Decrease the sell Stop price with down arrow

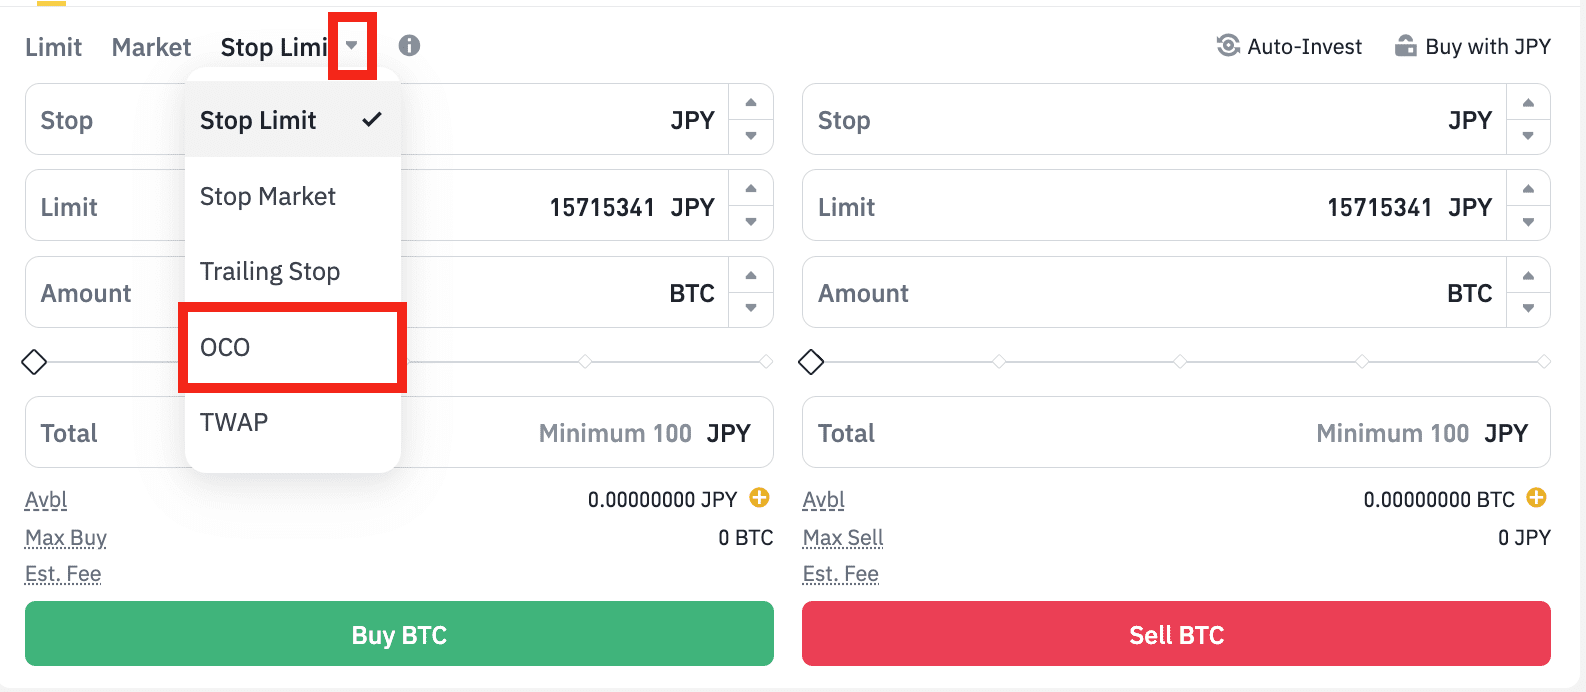1528,136
